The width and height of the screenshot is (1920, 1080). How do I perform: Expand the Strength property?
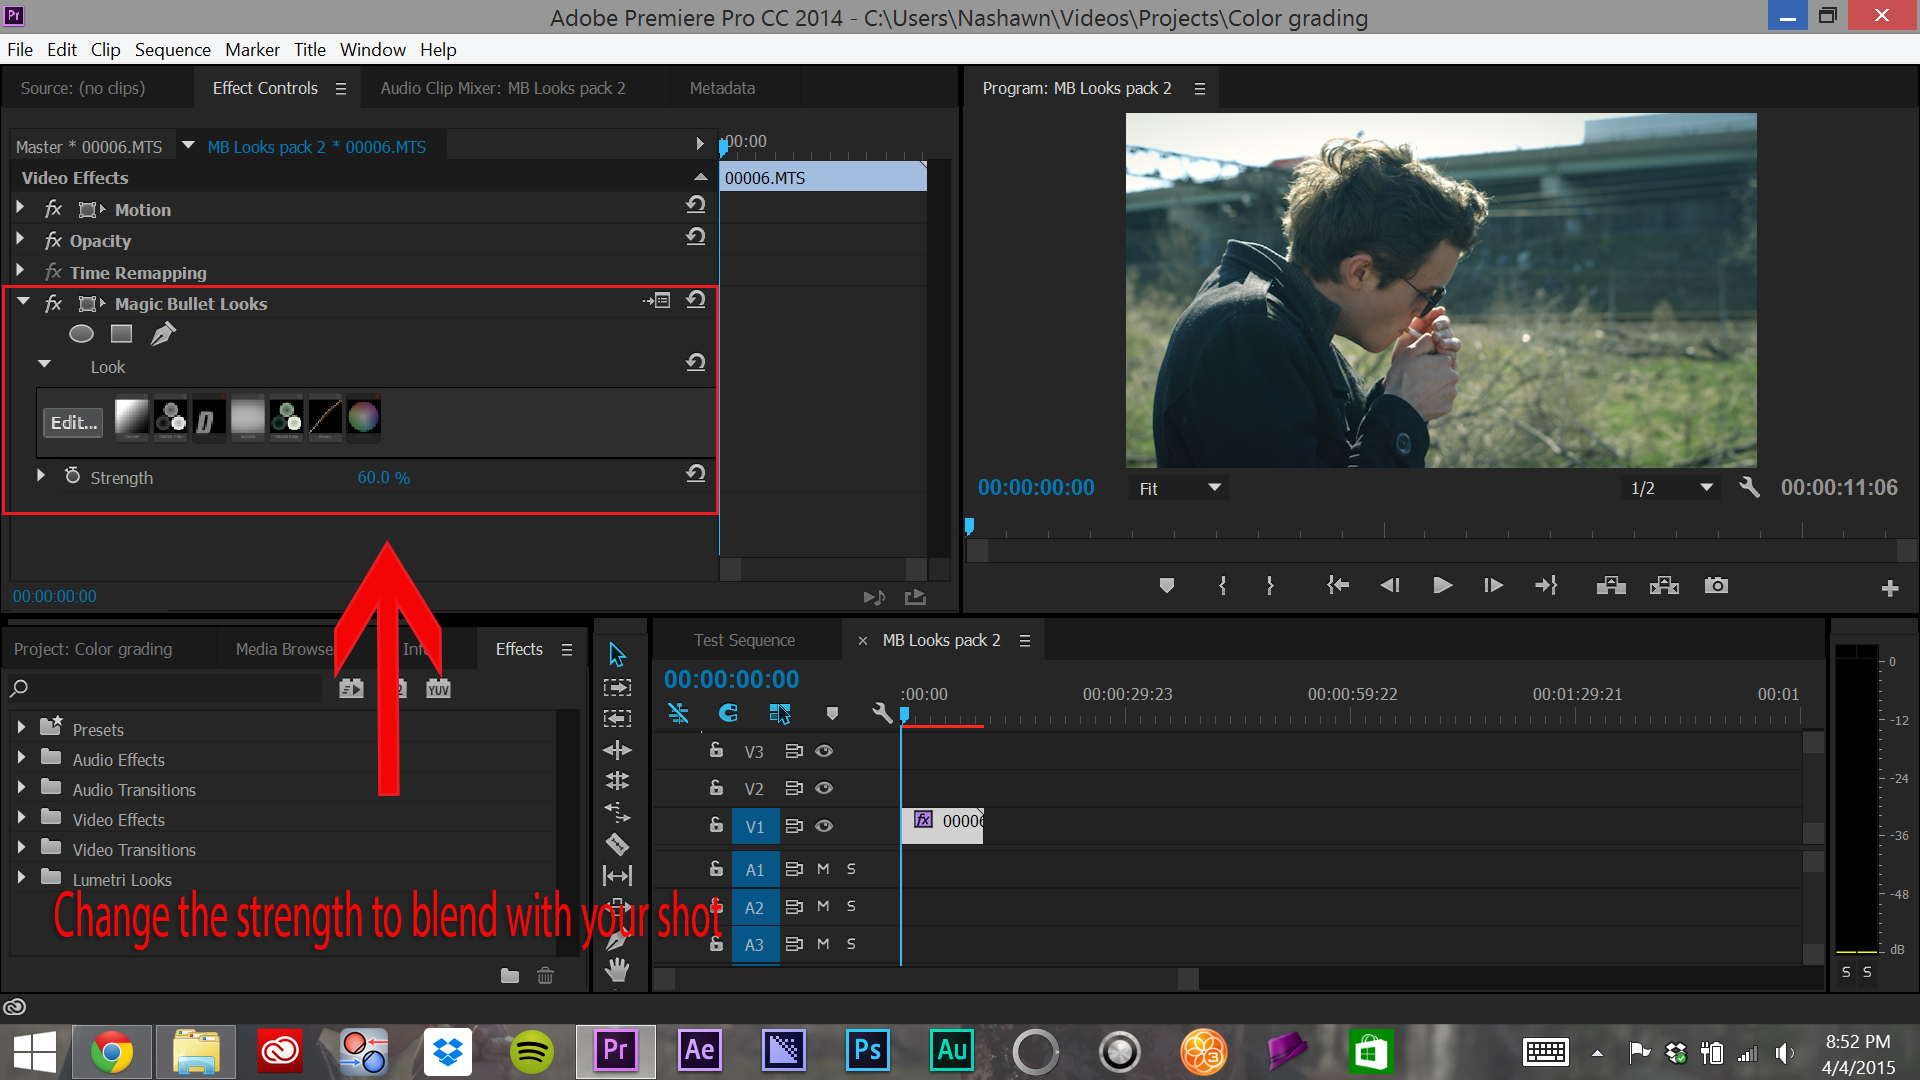(41, 476)
